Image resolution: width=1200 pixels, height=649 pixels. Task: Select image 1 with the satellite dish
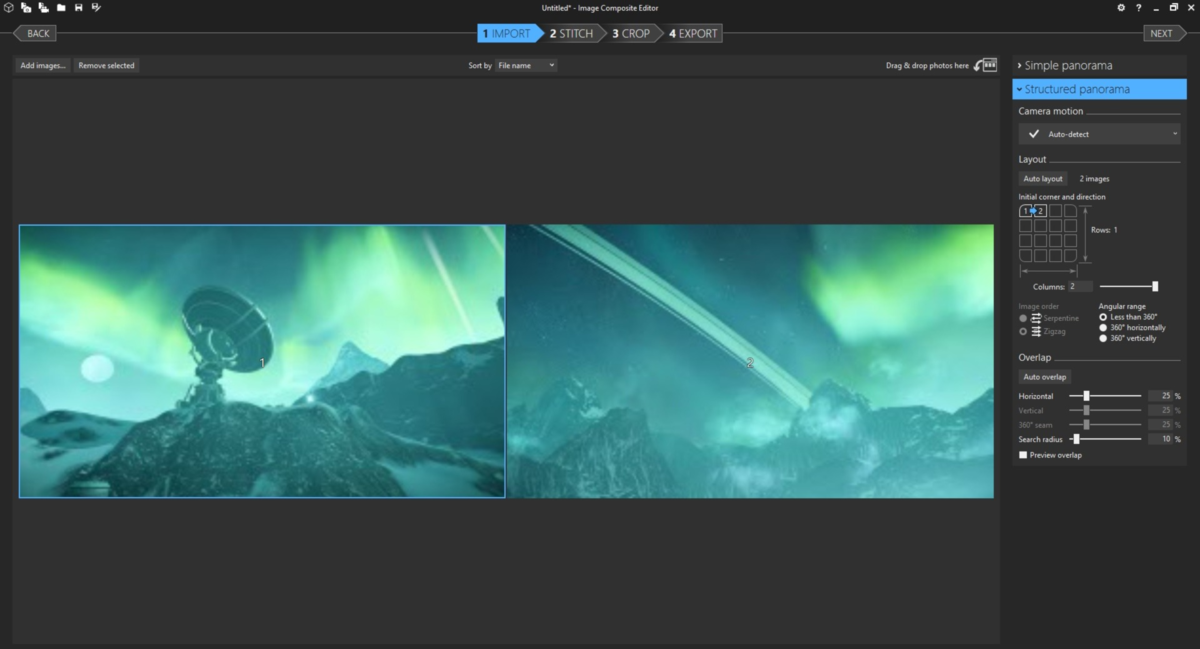262,361
